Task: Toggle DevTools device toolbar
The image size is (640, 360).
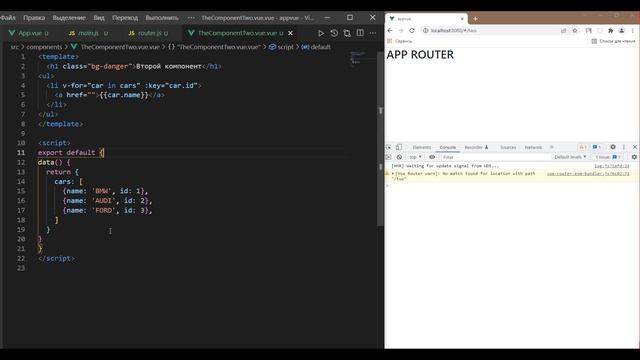Action: pyautogui.click(x=399, y=147)
